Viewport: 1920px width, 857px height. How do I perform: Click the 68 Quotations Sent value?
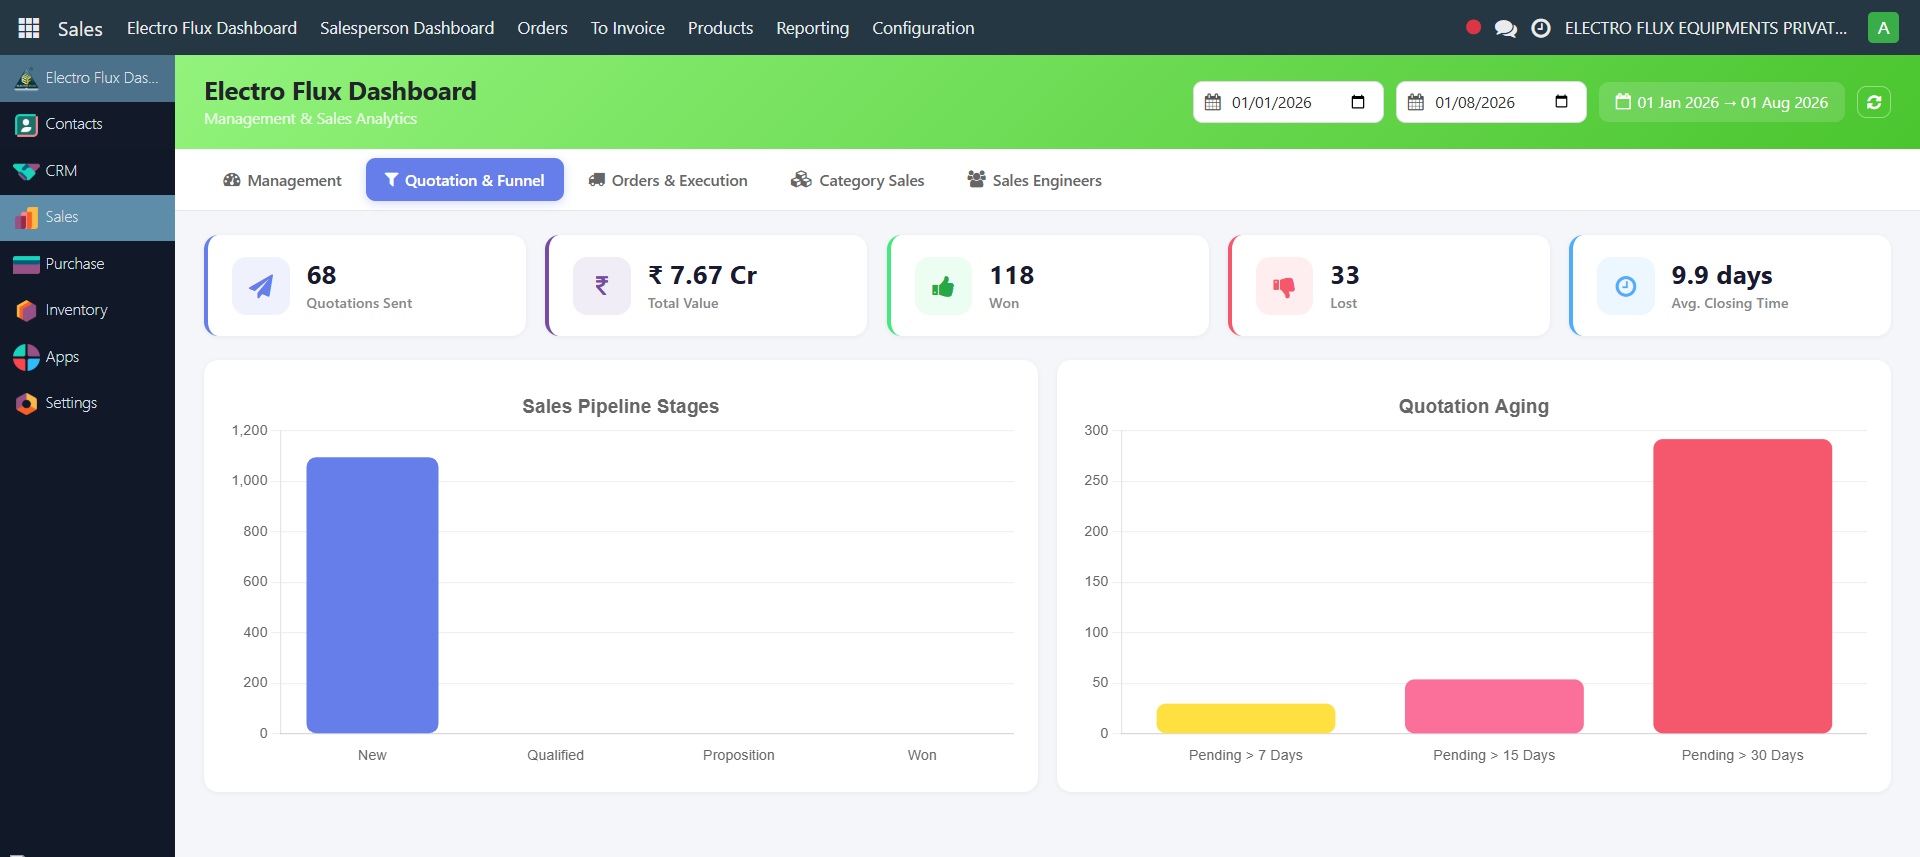click(x=321, y=275)
